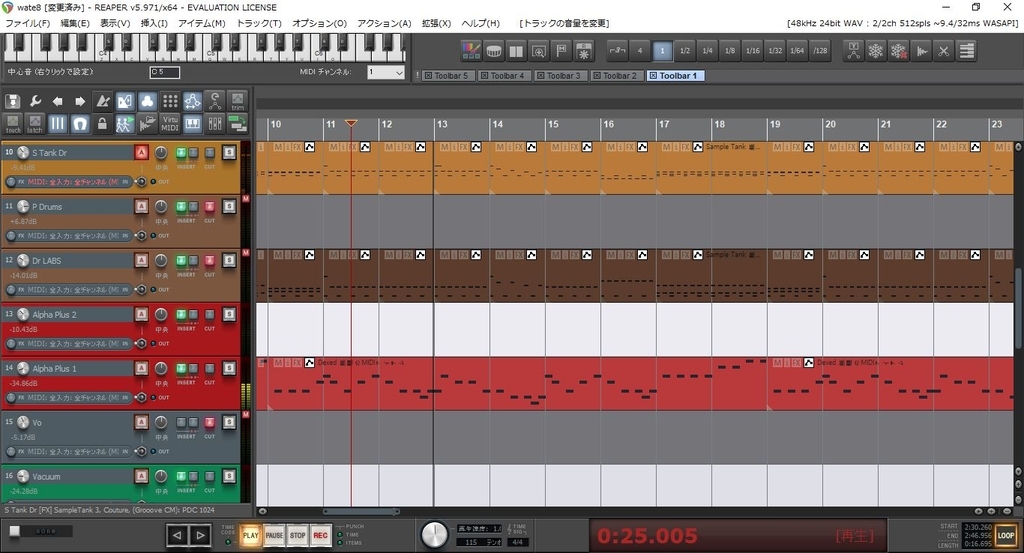Toggle automation 'A' button on Vacuum track
This screenshot has height=553, width=1024.
(141, 476)
